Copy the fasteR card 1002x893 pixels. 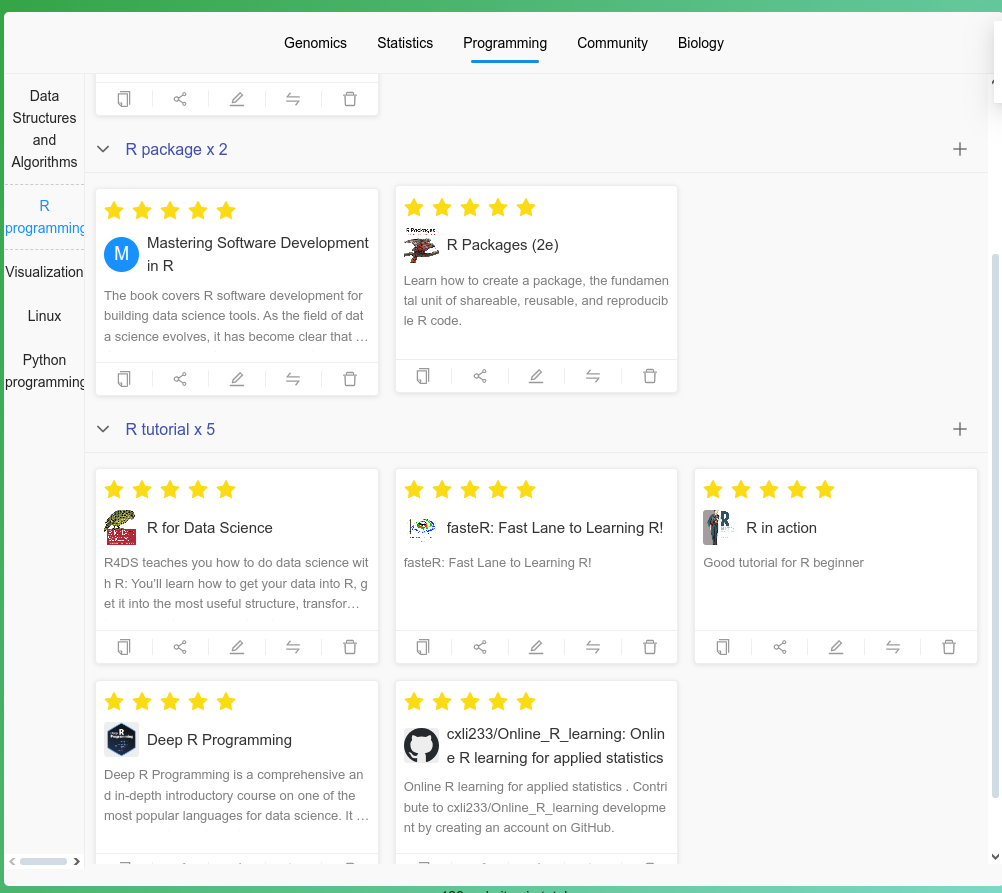pyautogui.click(x=423, y=647)
